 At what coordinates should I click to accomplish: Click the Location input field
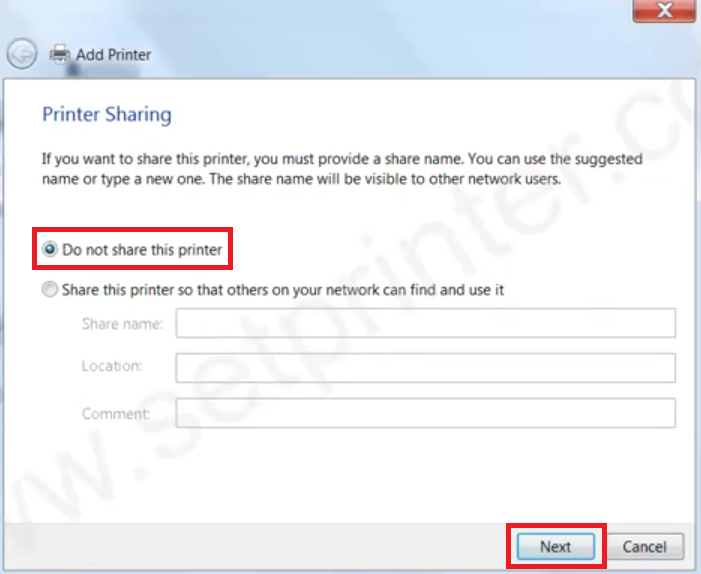(426, 368)
